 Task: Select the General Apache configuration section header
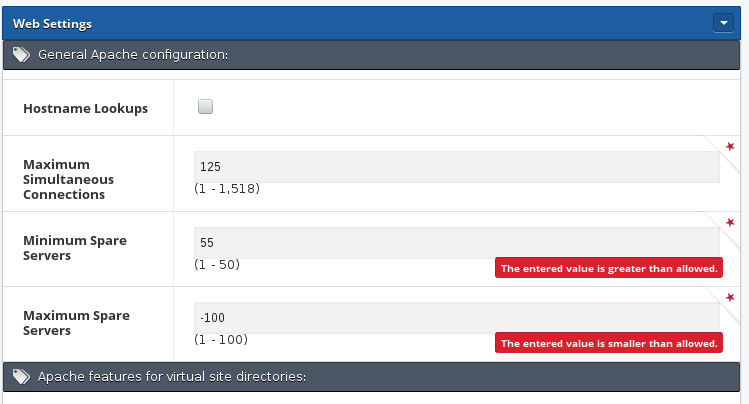(371, 55)
